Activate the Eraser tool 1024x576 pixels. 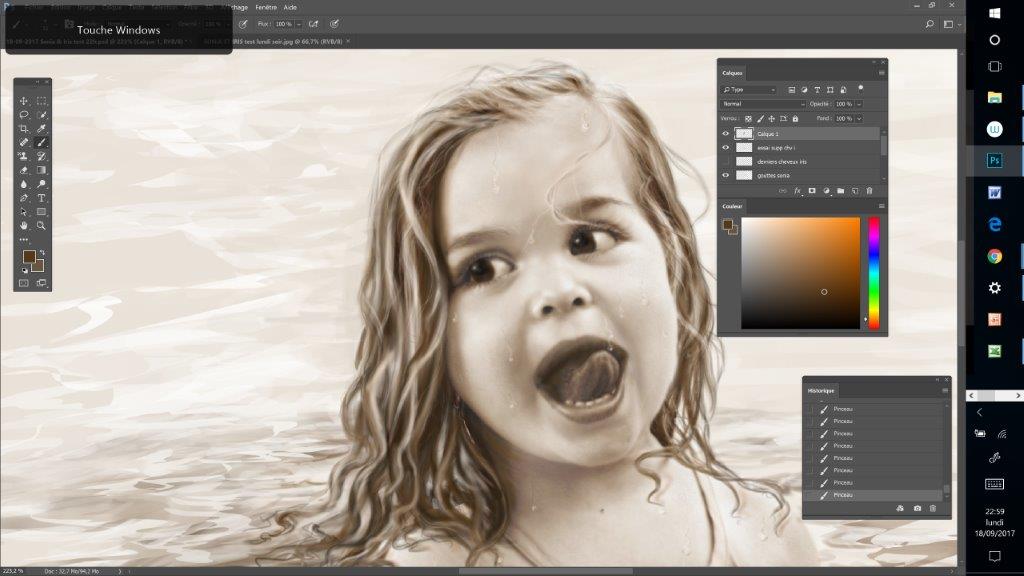[x=24, y=170]
